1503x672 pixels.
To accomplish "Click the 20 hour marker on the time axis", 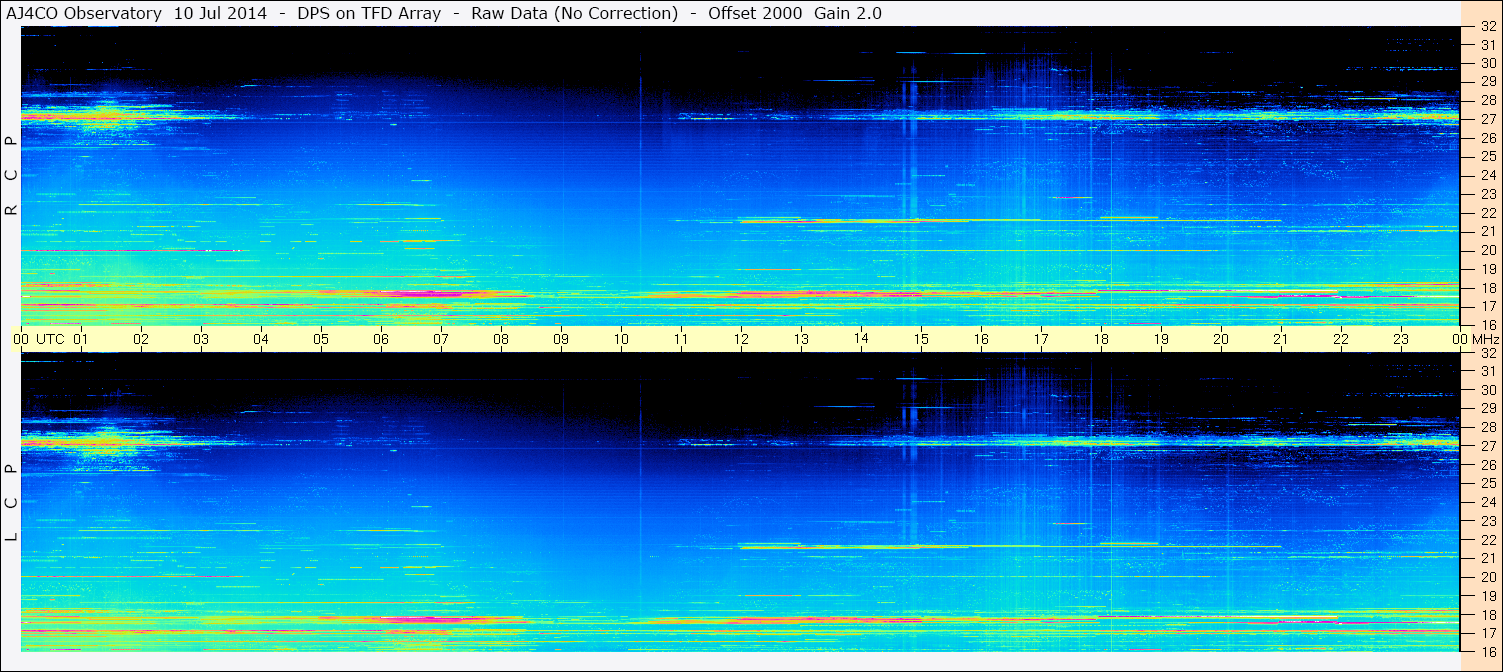I will click(x=1221, y=339).
